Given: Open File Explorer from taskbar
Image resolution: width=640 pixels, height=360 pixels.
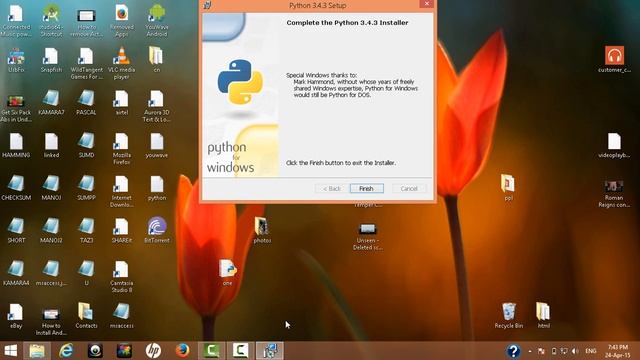Looking at the screenshot, I should [37, 351].
